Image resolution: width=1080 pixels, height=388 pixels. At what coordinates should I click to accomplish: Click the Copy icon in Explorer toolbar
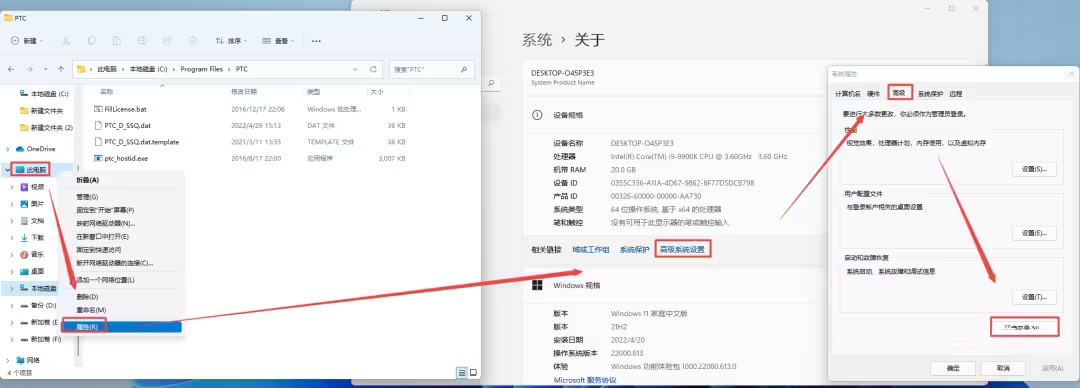(x=92, y=41)
